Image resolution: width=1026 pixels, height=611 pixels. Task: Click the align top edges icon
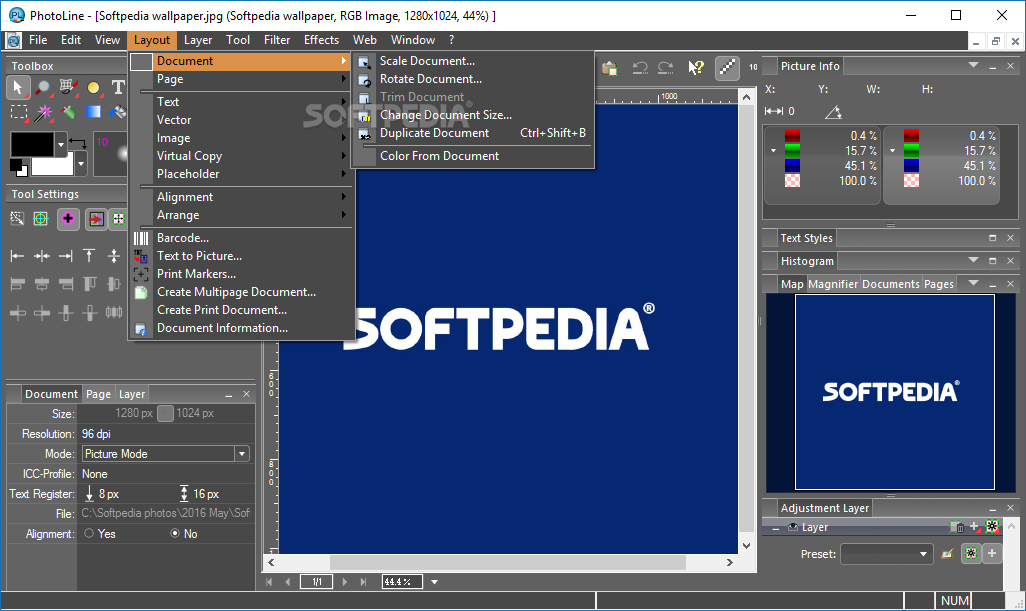point(90,256)
